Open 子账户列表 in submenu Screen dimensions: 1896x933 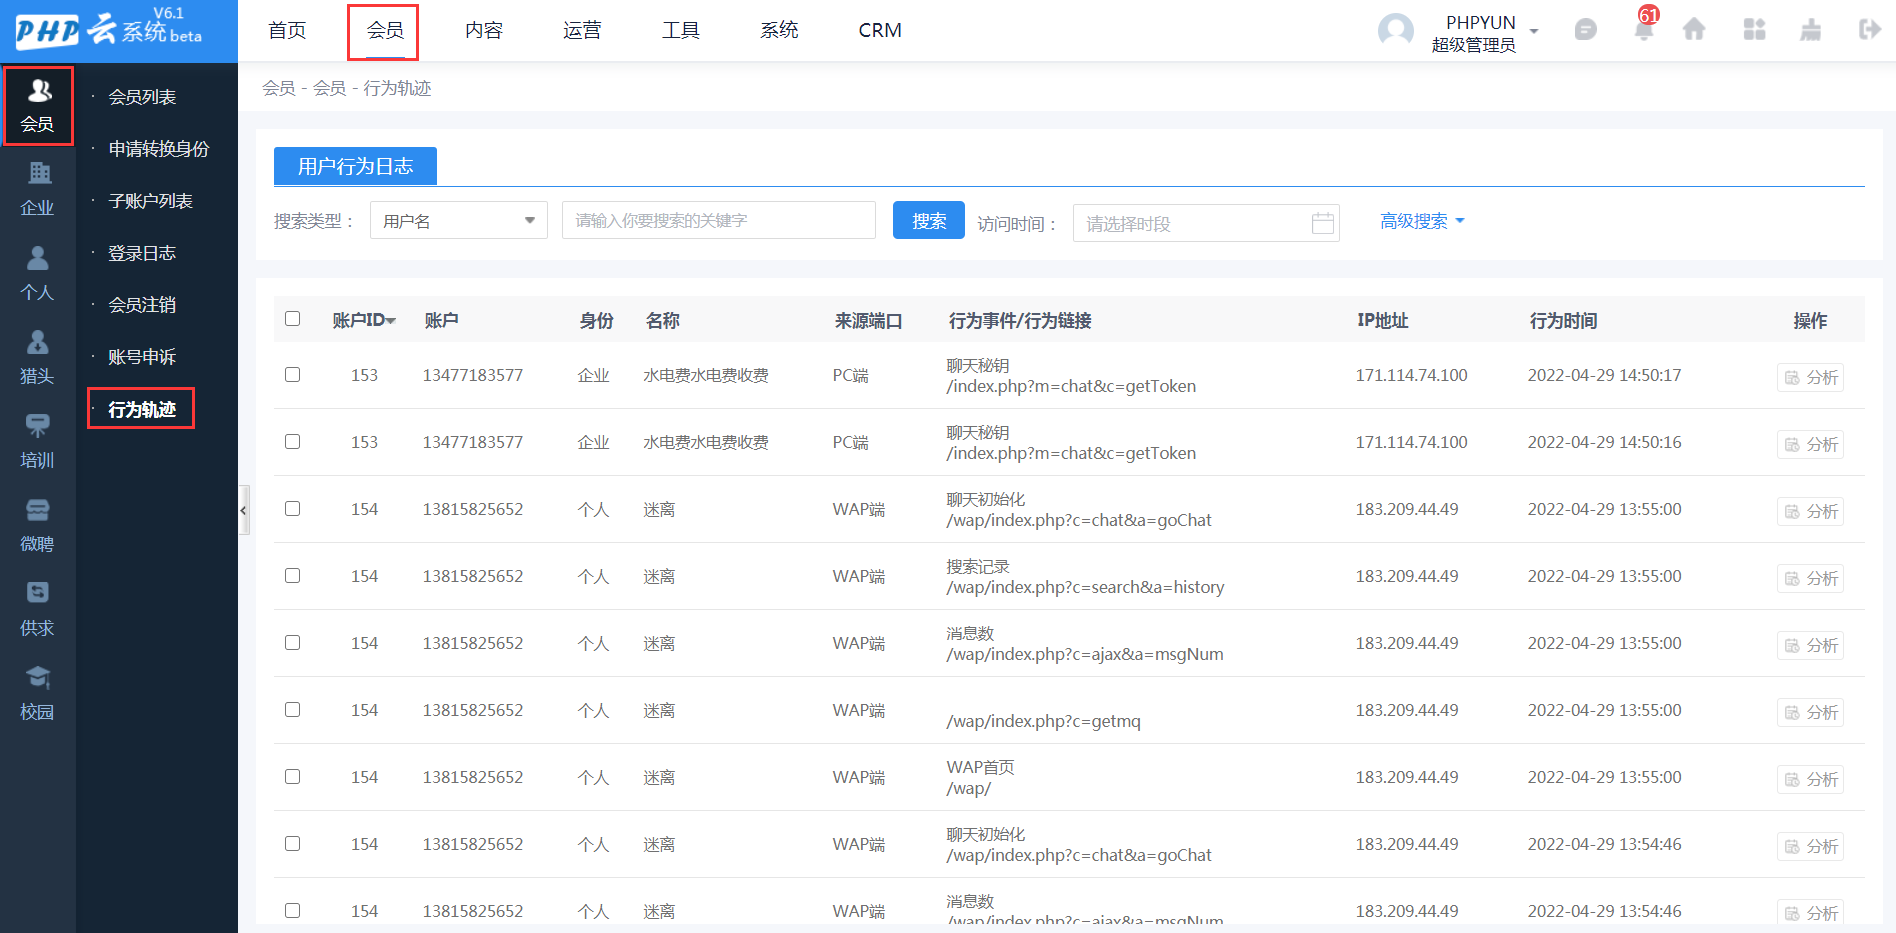pyautogui.click(x=150, y=201)
